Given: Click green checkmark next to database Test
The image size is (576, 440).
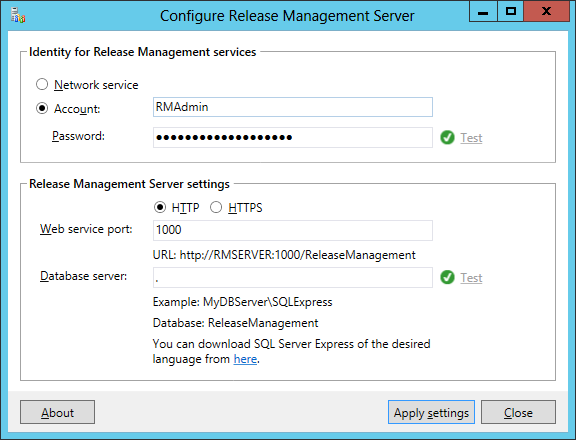Looking at the screenshot, I should [447, 277].
